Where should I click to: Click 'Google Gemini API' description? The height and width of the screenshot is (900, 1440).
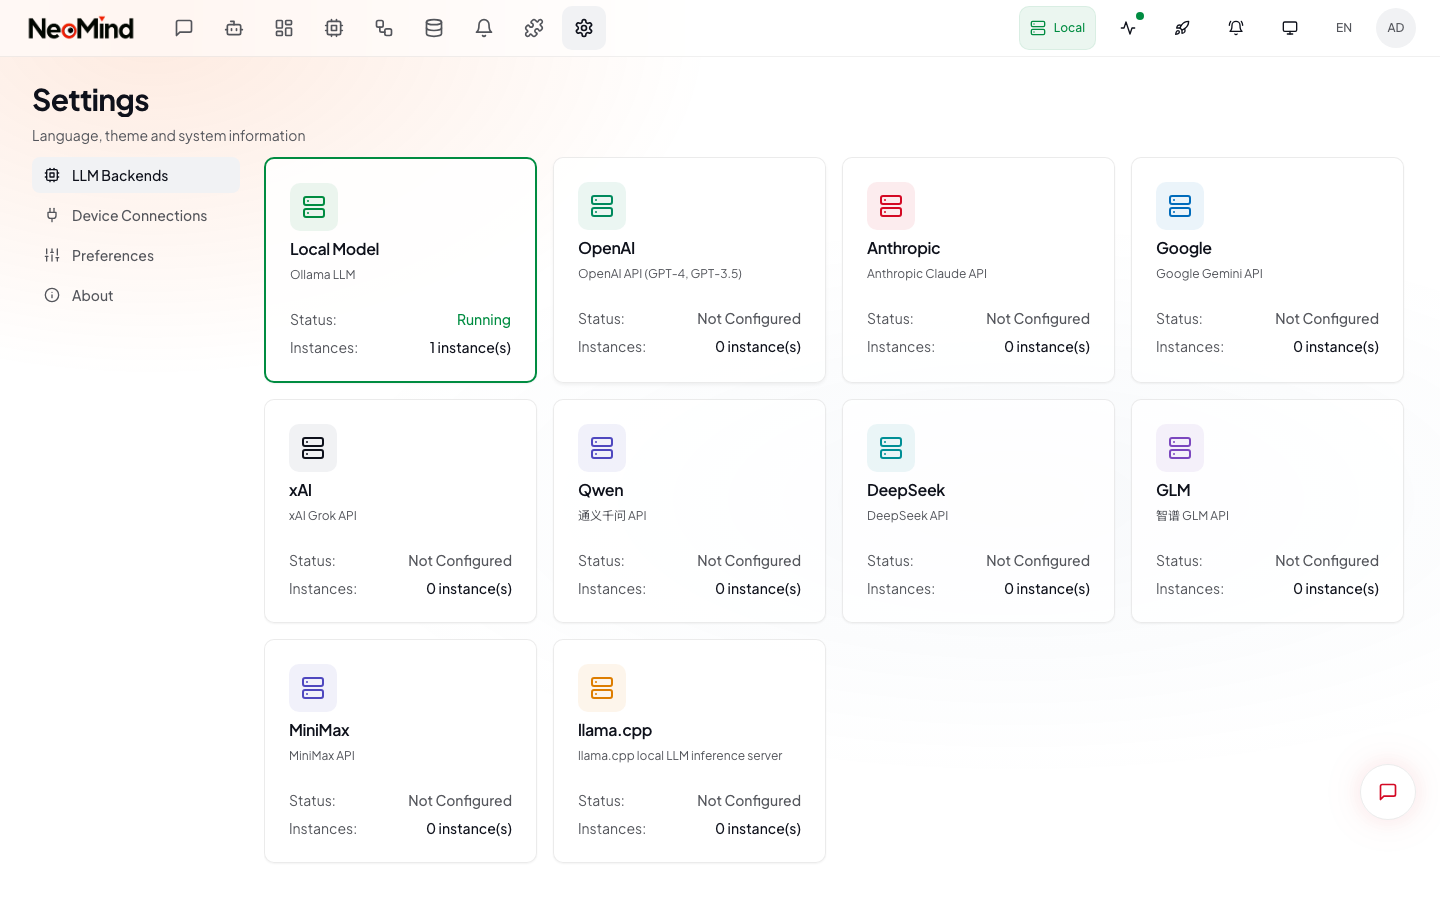(x=1209, y=274)
